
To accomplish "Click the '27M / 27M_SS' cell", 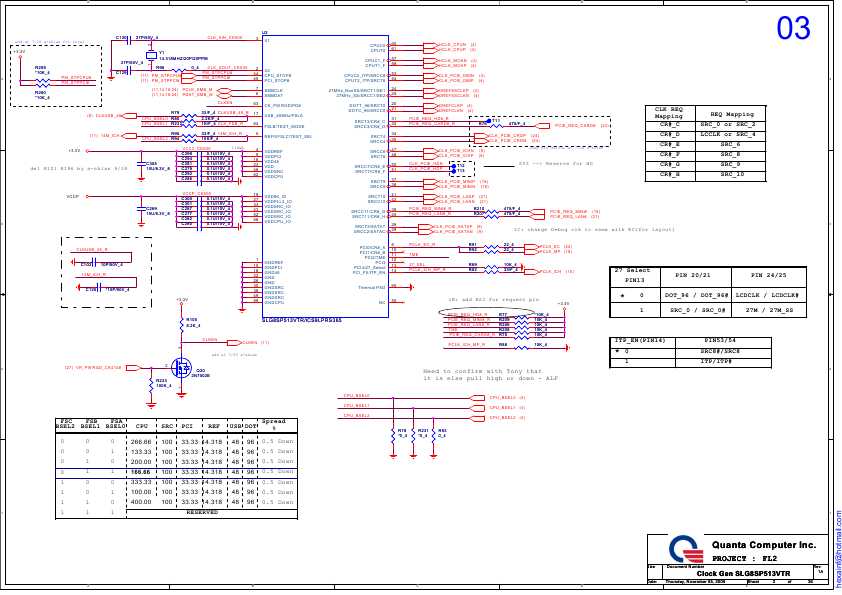I will click(x=768, y=310).
